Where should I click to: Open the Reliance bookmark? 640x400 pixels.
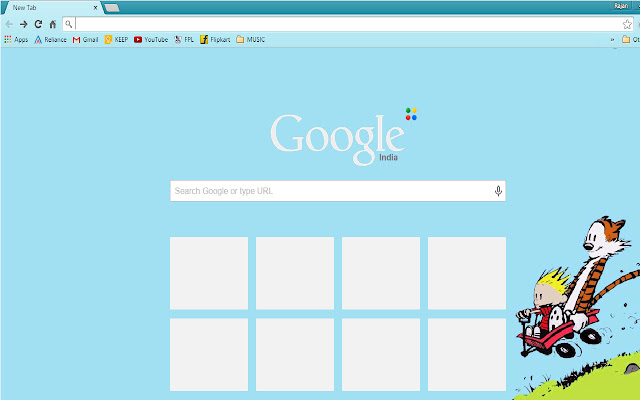(x=51, y=40)
